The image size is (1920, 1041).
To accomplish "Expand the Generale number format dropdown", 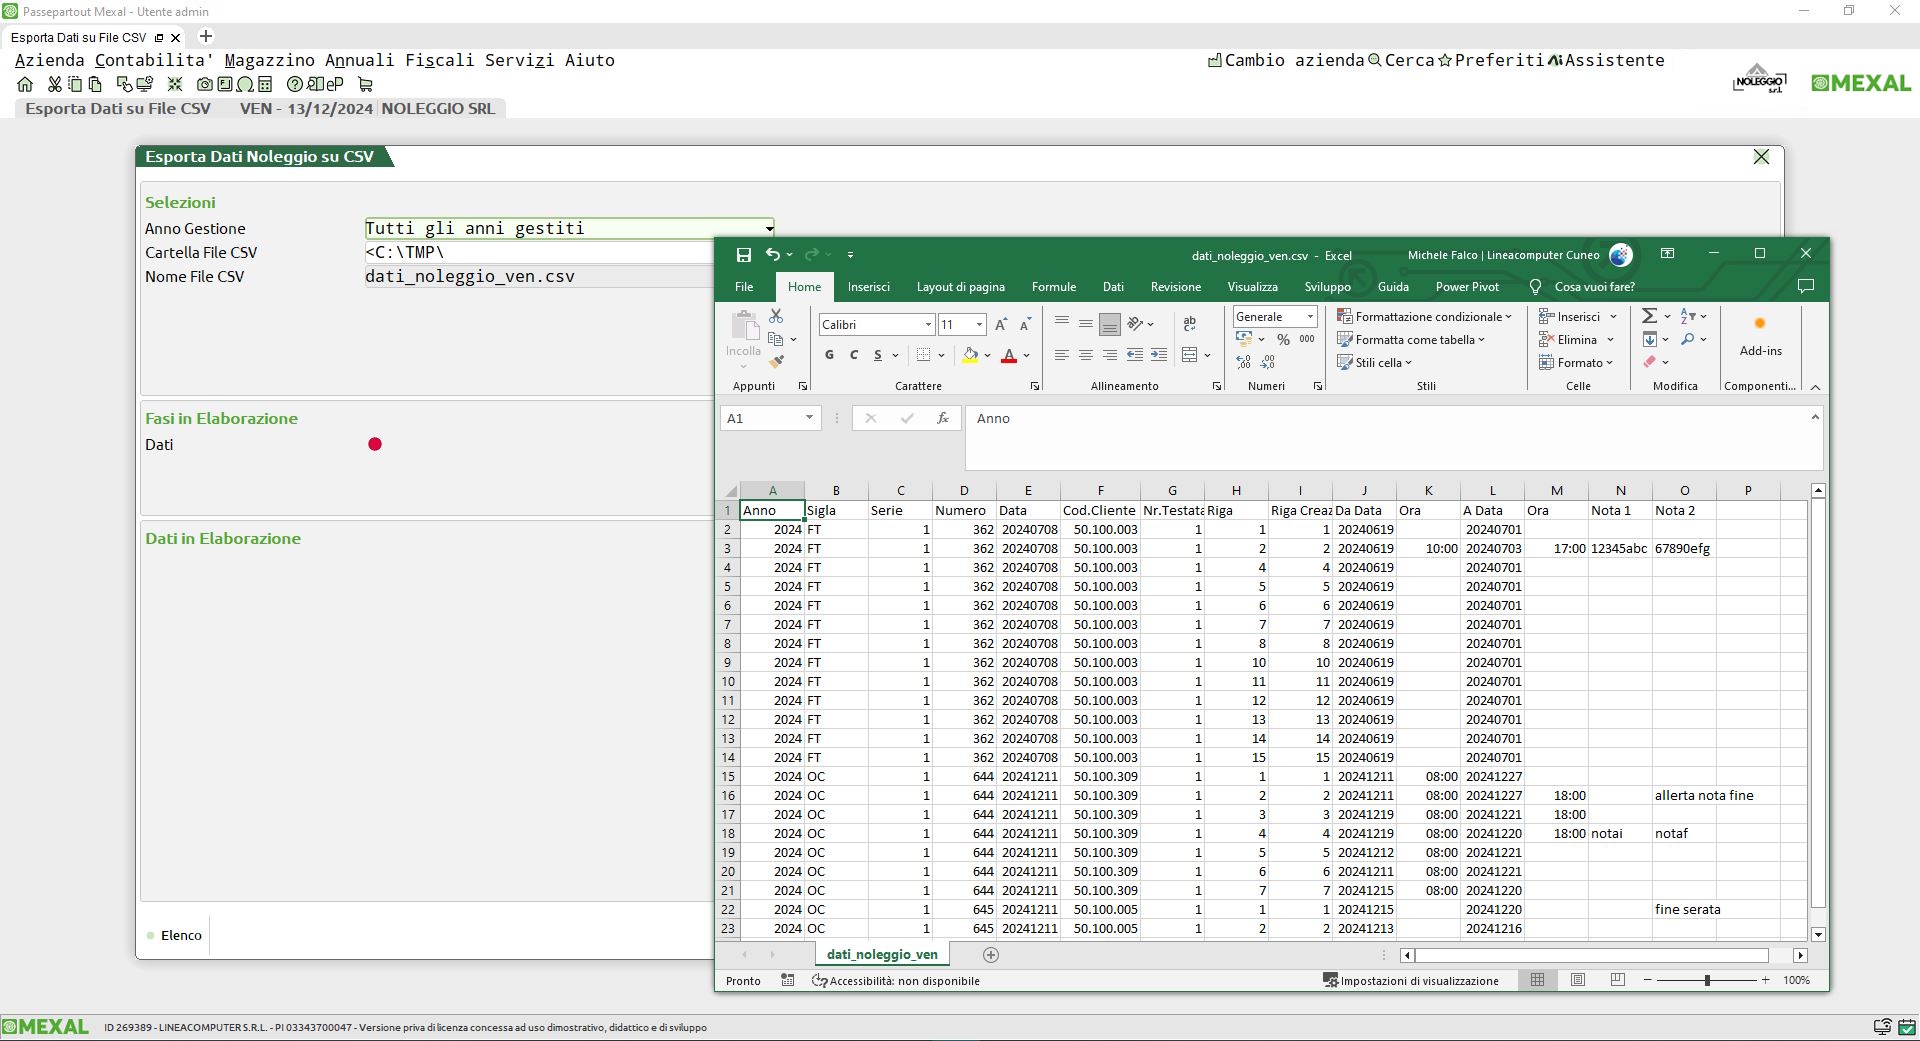I will pyautogui.click(x=1309, y=317).
